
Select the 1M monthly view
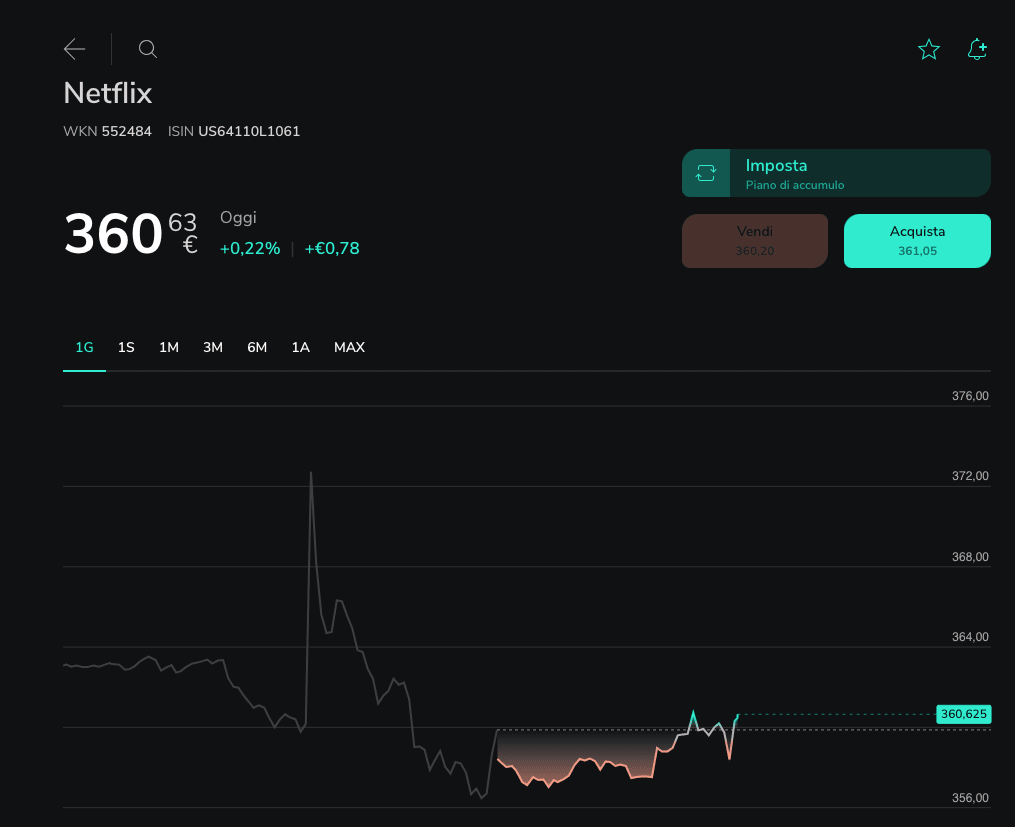click(169, 347)
